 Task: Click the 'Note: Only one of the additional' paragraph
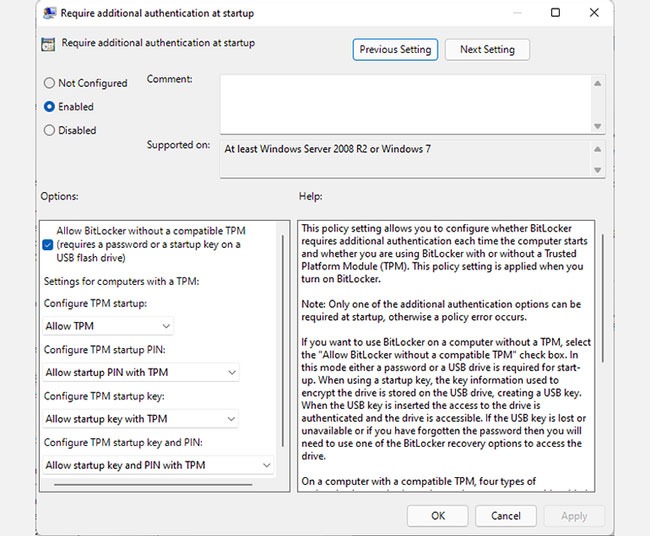pyautogui.click(x=441, y=310)
